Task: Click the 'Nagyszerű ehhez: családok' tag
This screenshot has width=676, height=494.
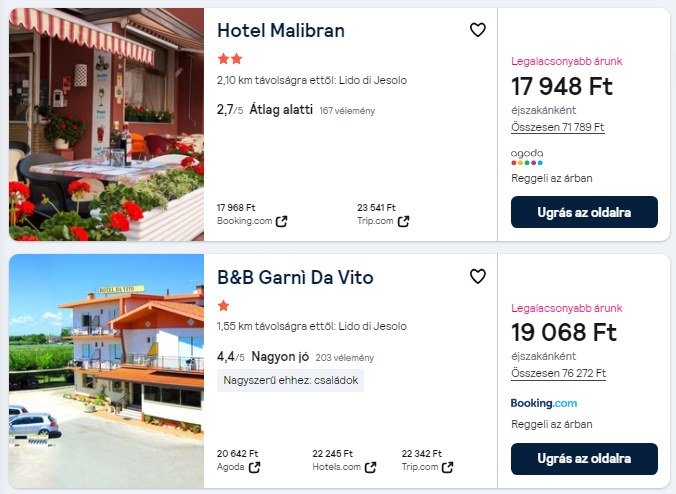Action: tap(290, 380)
